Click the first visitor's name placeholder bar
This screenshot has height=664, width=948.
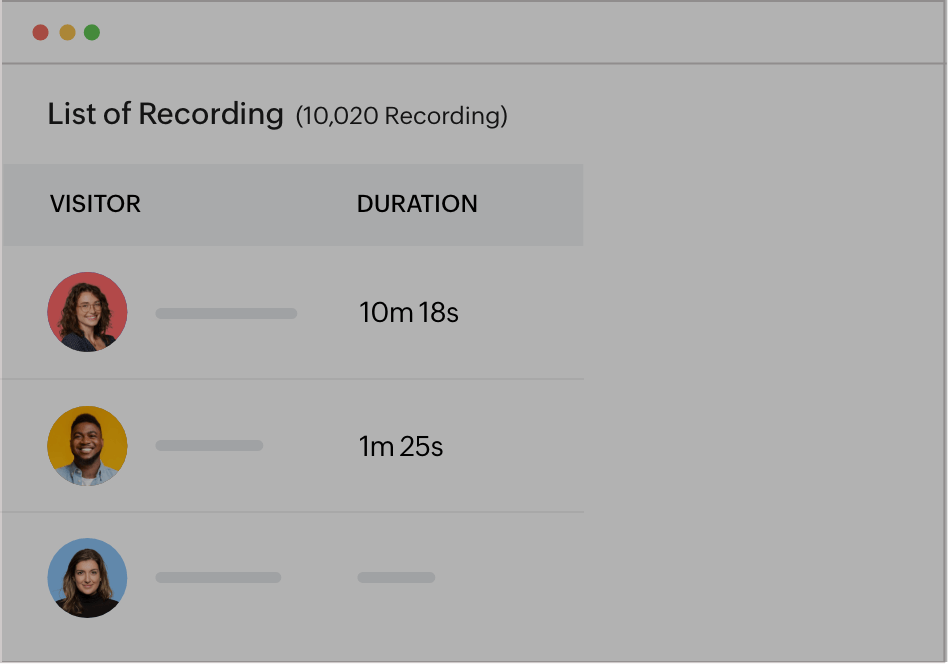[x=226, y=314]
